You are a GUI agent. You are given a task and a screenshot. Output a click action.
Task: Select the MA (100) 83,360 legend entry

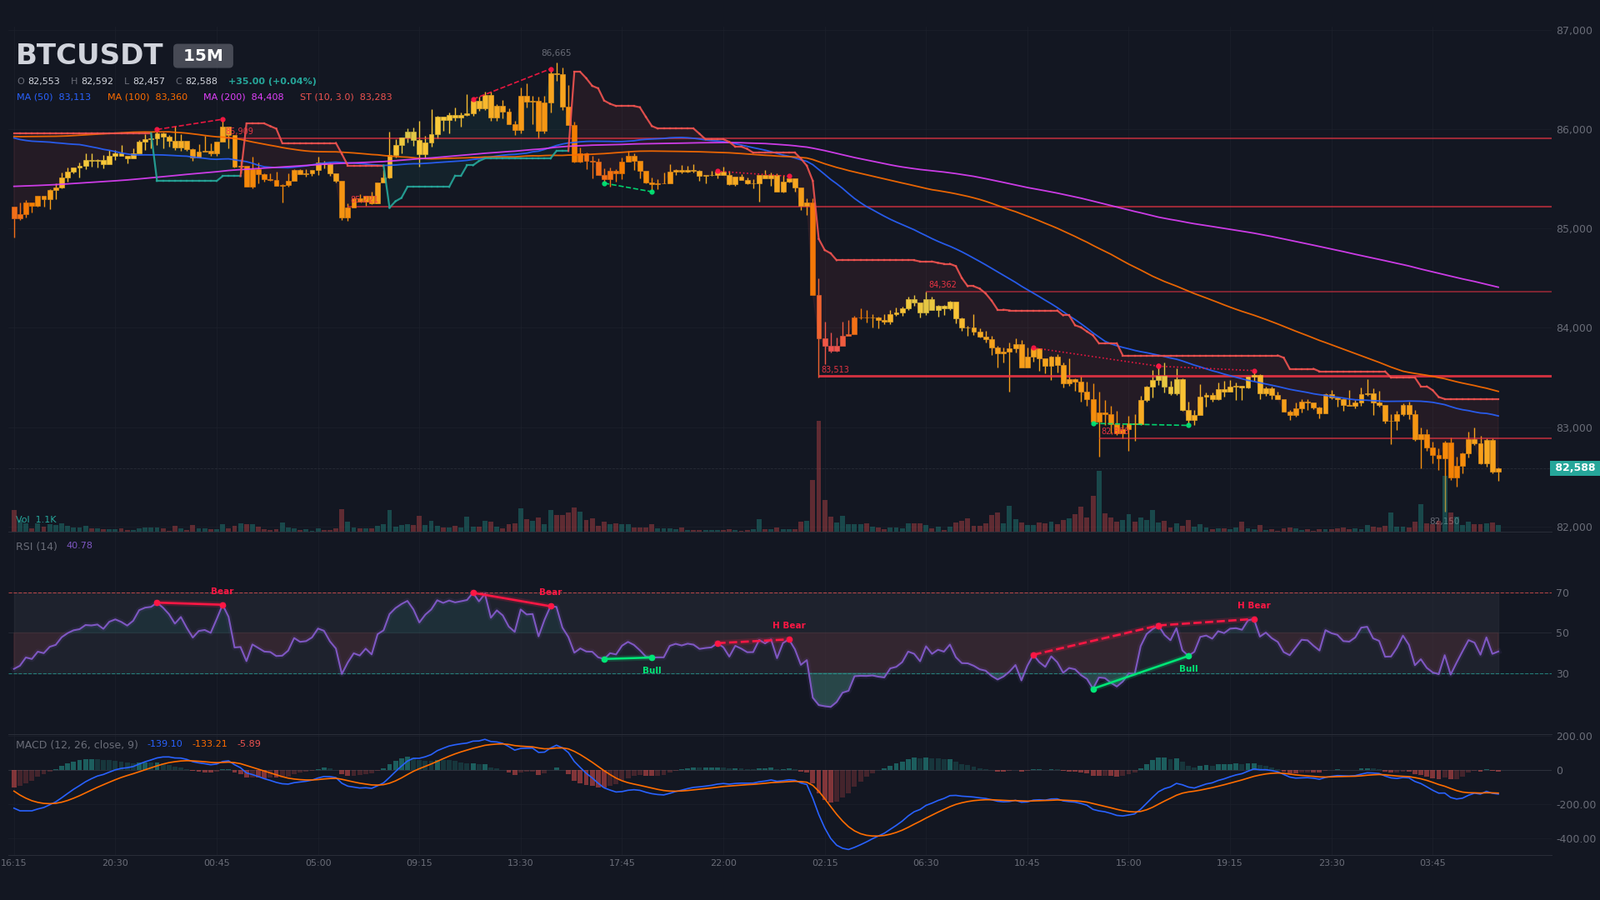point(148,97)
